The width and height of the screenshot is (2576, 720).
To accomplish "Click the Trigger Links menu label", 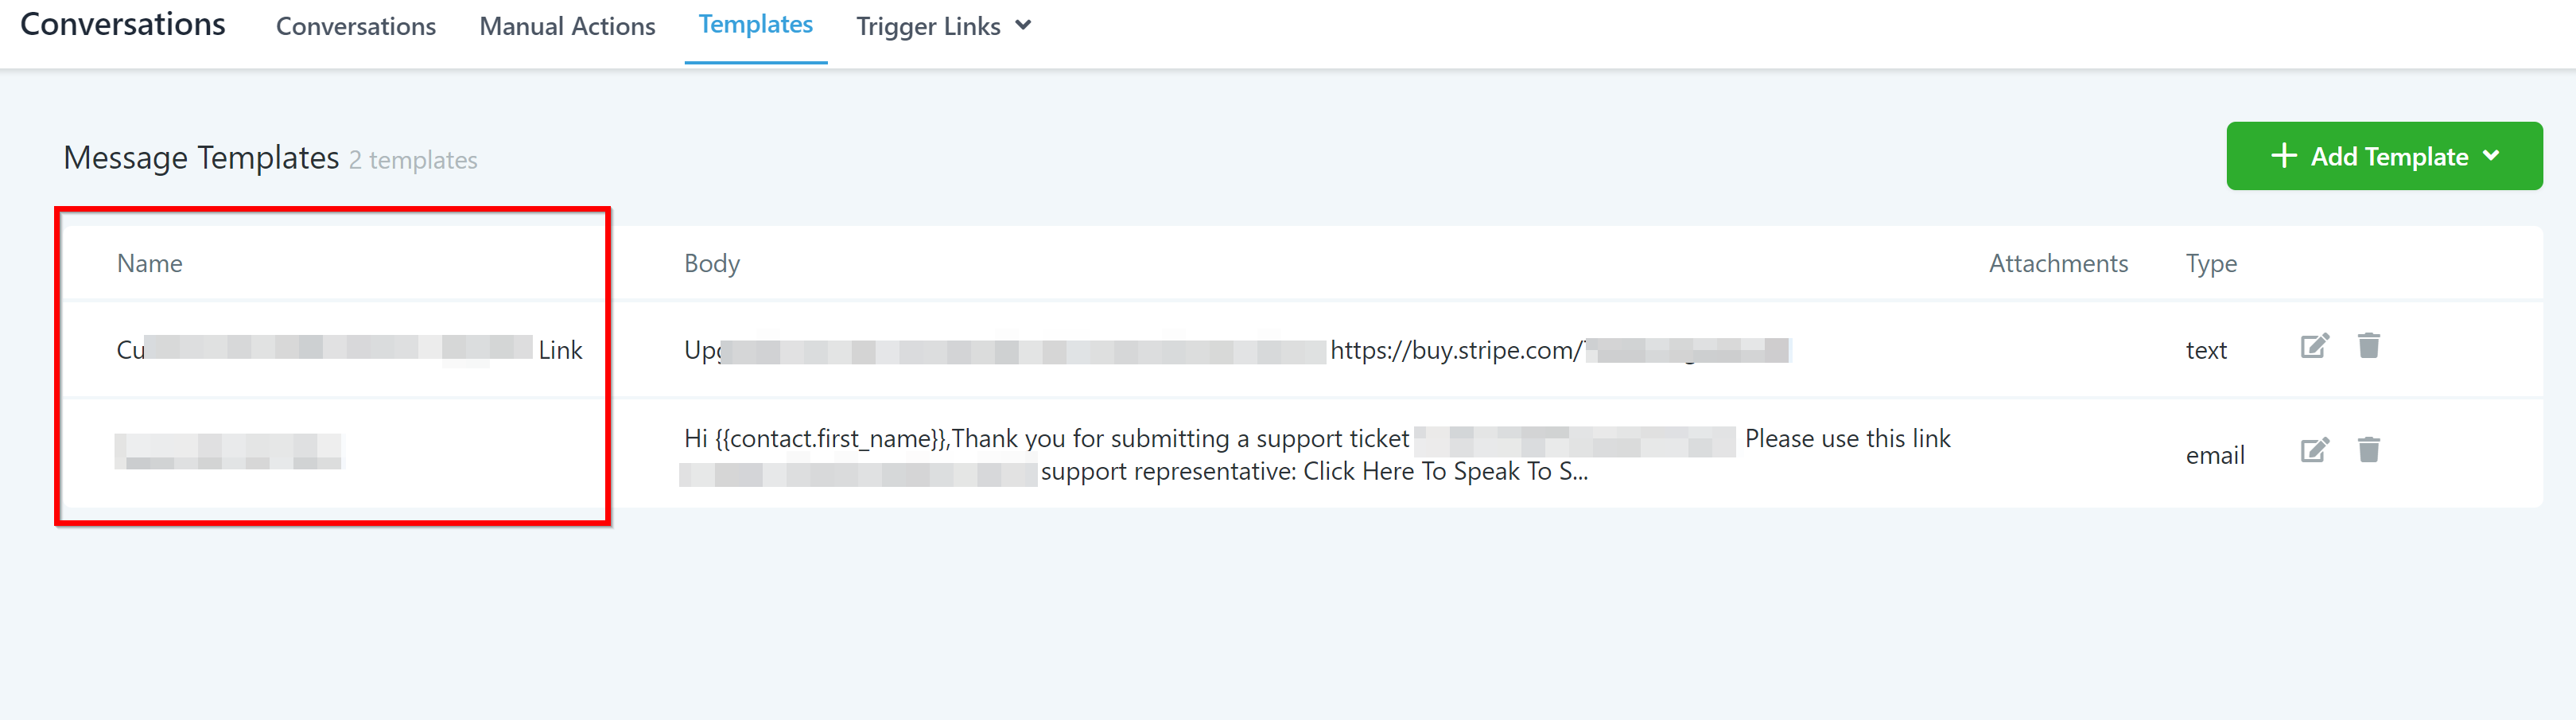I will coord(927,26).
